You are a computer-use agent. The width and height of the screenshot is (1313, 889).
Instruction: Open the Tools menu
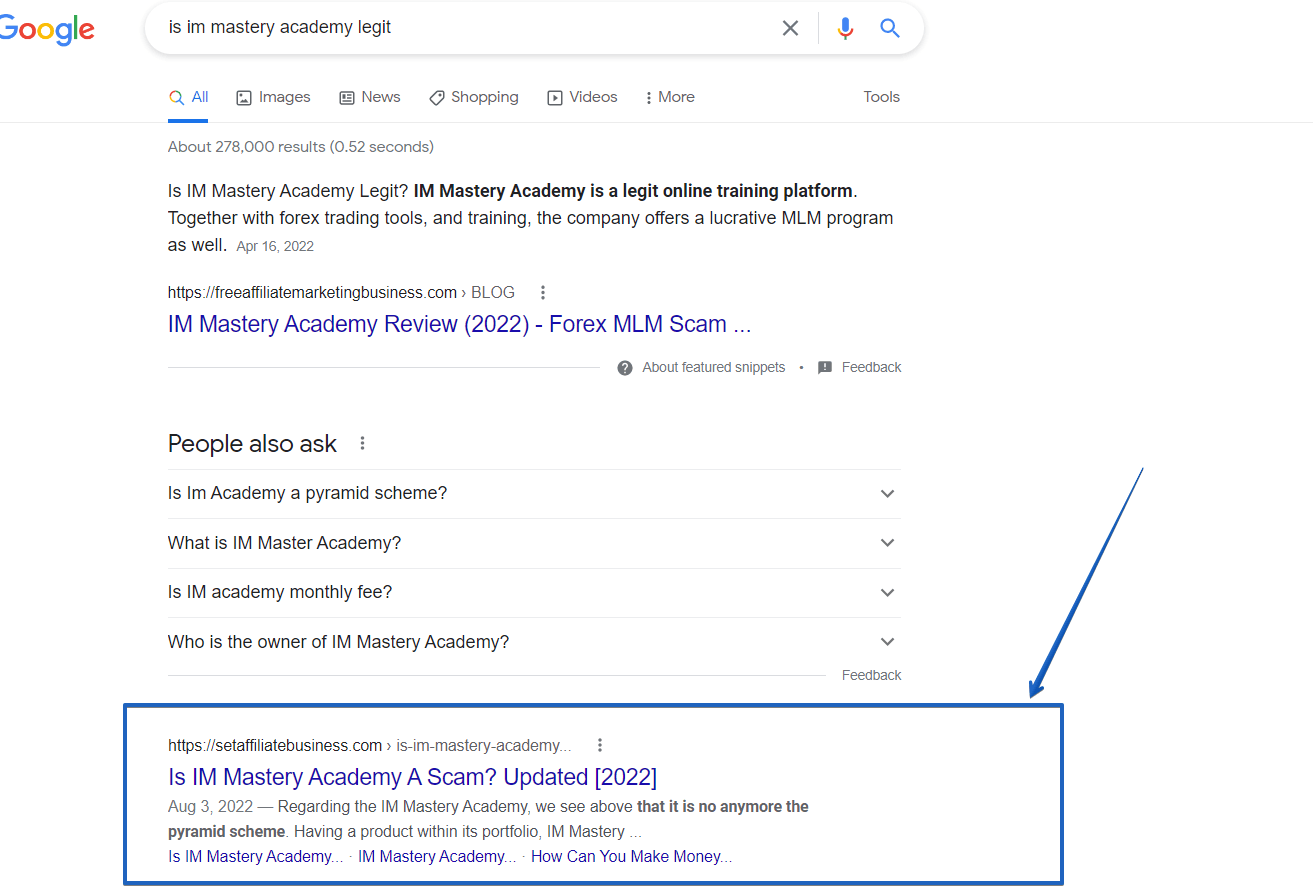click(x=881, y=97)
